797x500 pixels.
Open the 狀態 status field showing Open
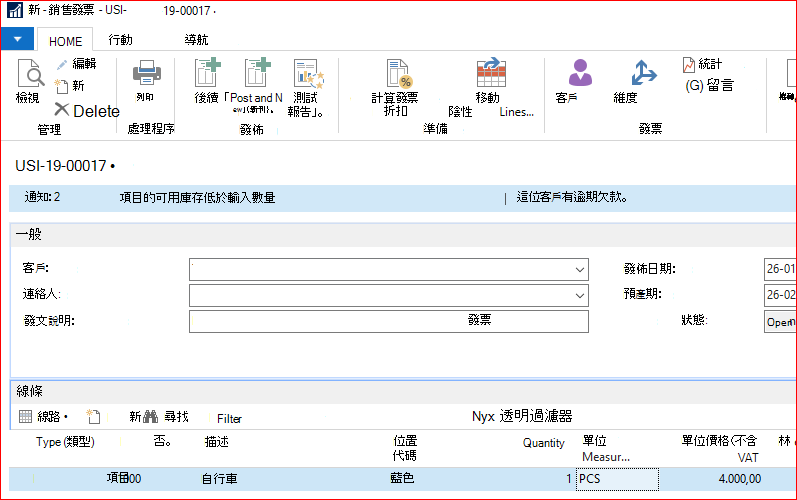click(780, 322)
